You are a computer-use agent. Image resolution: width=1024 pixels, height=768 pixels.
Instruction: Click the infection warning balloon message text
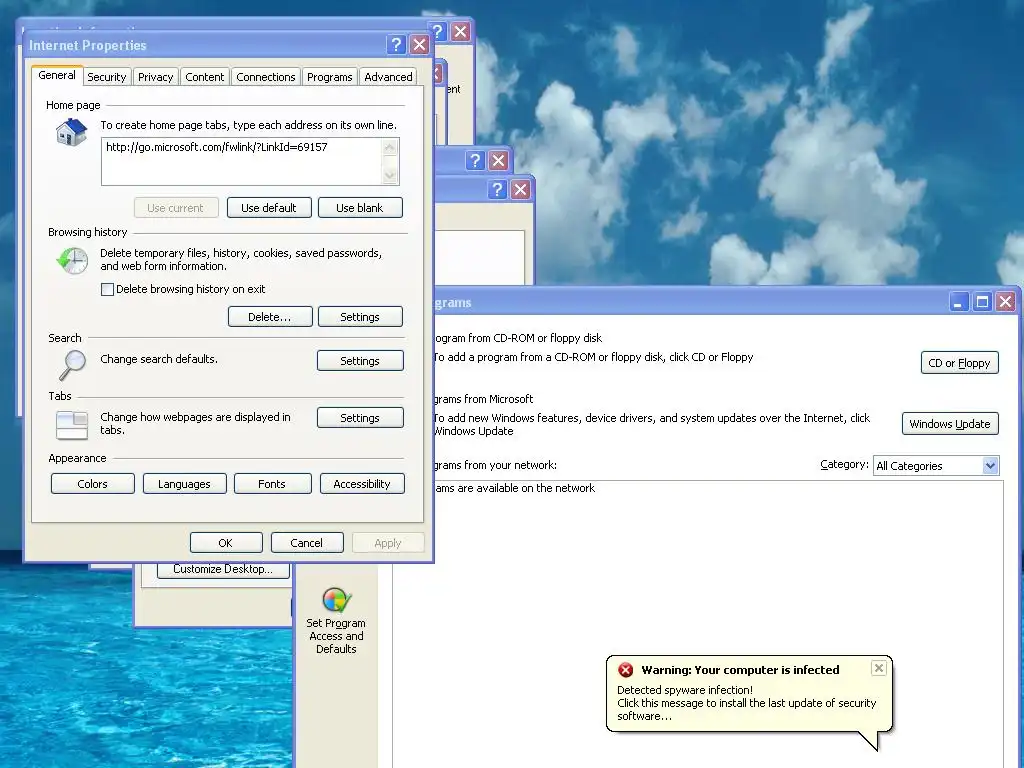pos(746,703)
